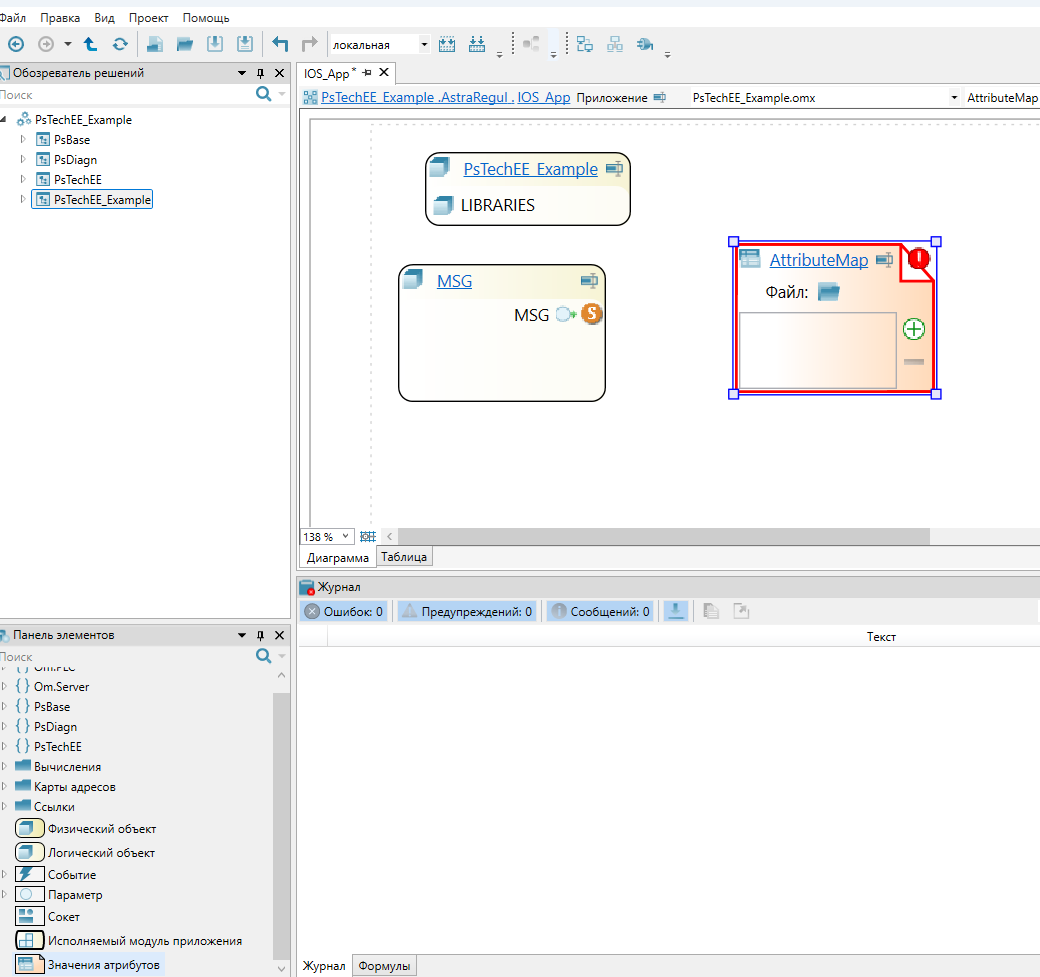Click the red error badge on AttributeMap
This screenshot has height=977, width=1040.
point(918,259)
